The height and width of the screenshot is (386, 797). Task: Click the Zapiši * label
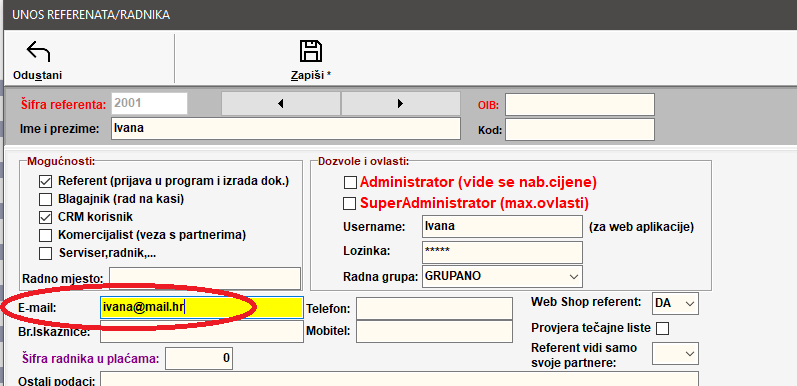pyautogui.click(x=311, y=75)
